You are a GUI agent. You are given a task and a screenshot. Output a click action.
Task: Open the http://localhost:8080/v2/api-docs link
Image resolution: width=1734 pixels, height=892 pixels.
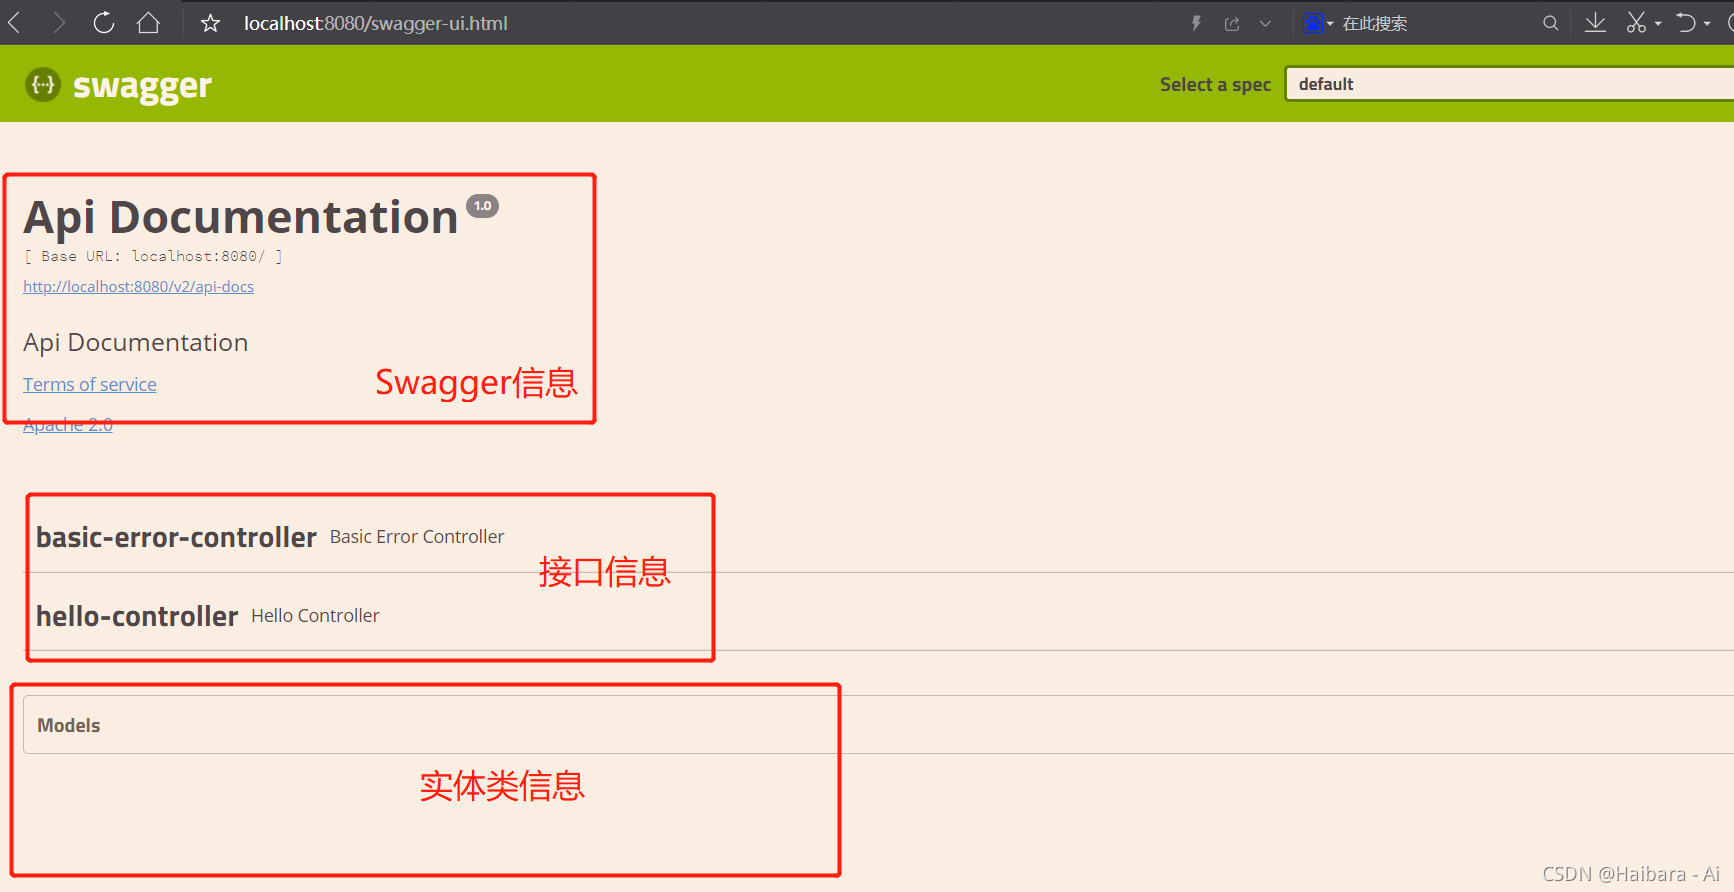click(x=138, y=287)
